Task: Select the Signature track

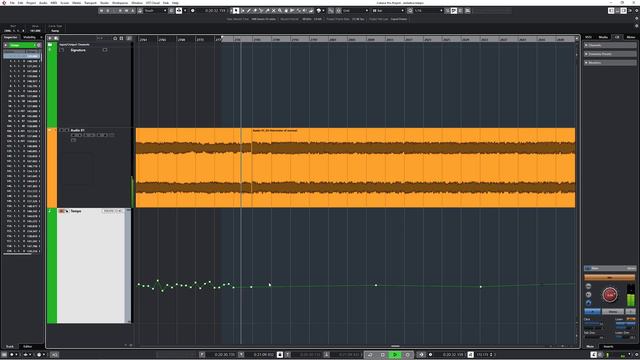Action: pyautogui.click(x=78, y=50)
